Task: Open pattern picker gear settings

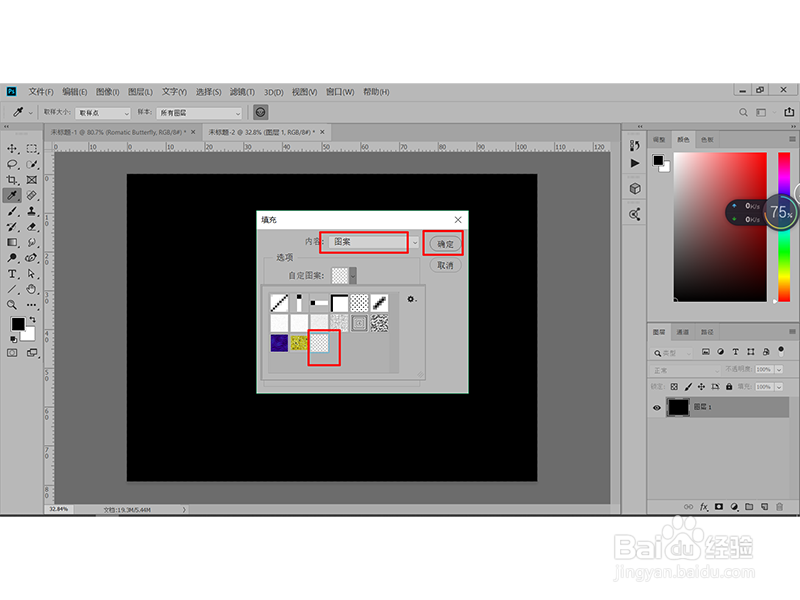Action: tap(411, 299)
